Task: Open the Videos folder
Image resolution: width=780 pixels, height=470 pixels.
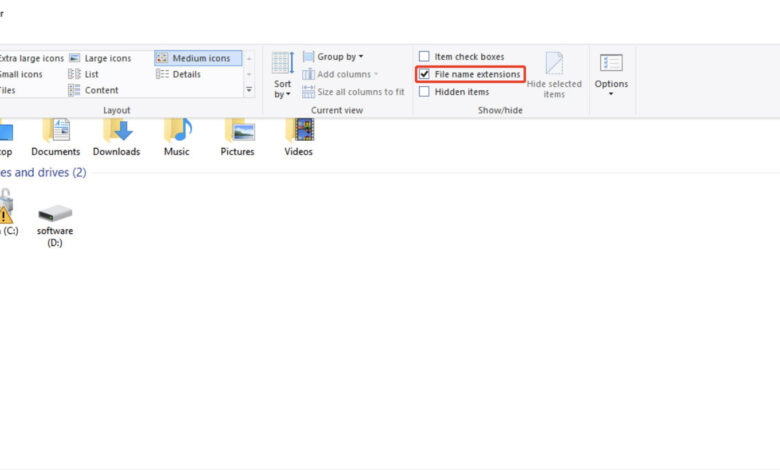Action: tap(298, 137)
